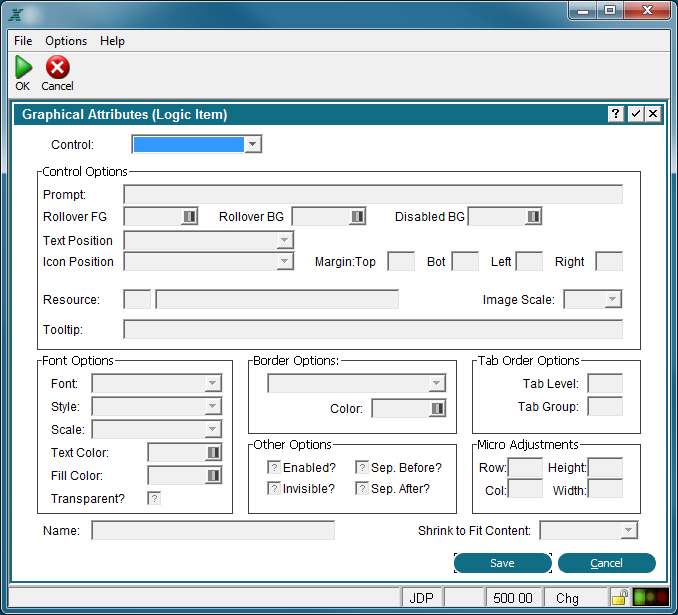678x615 pixels.
Task: Expand the Scale dropdown in Font Options
Action: (x=213, y=429)
